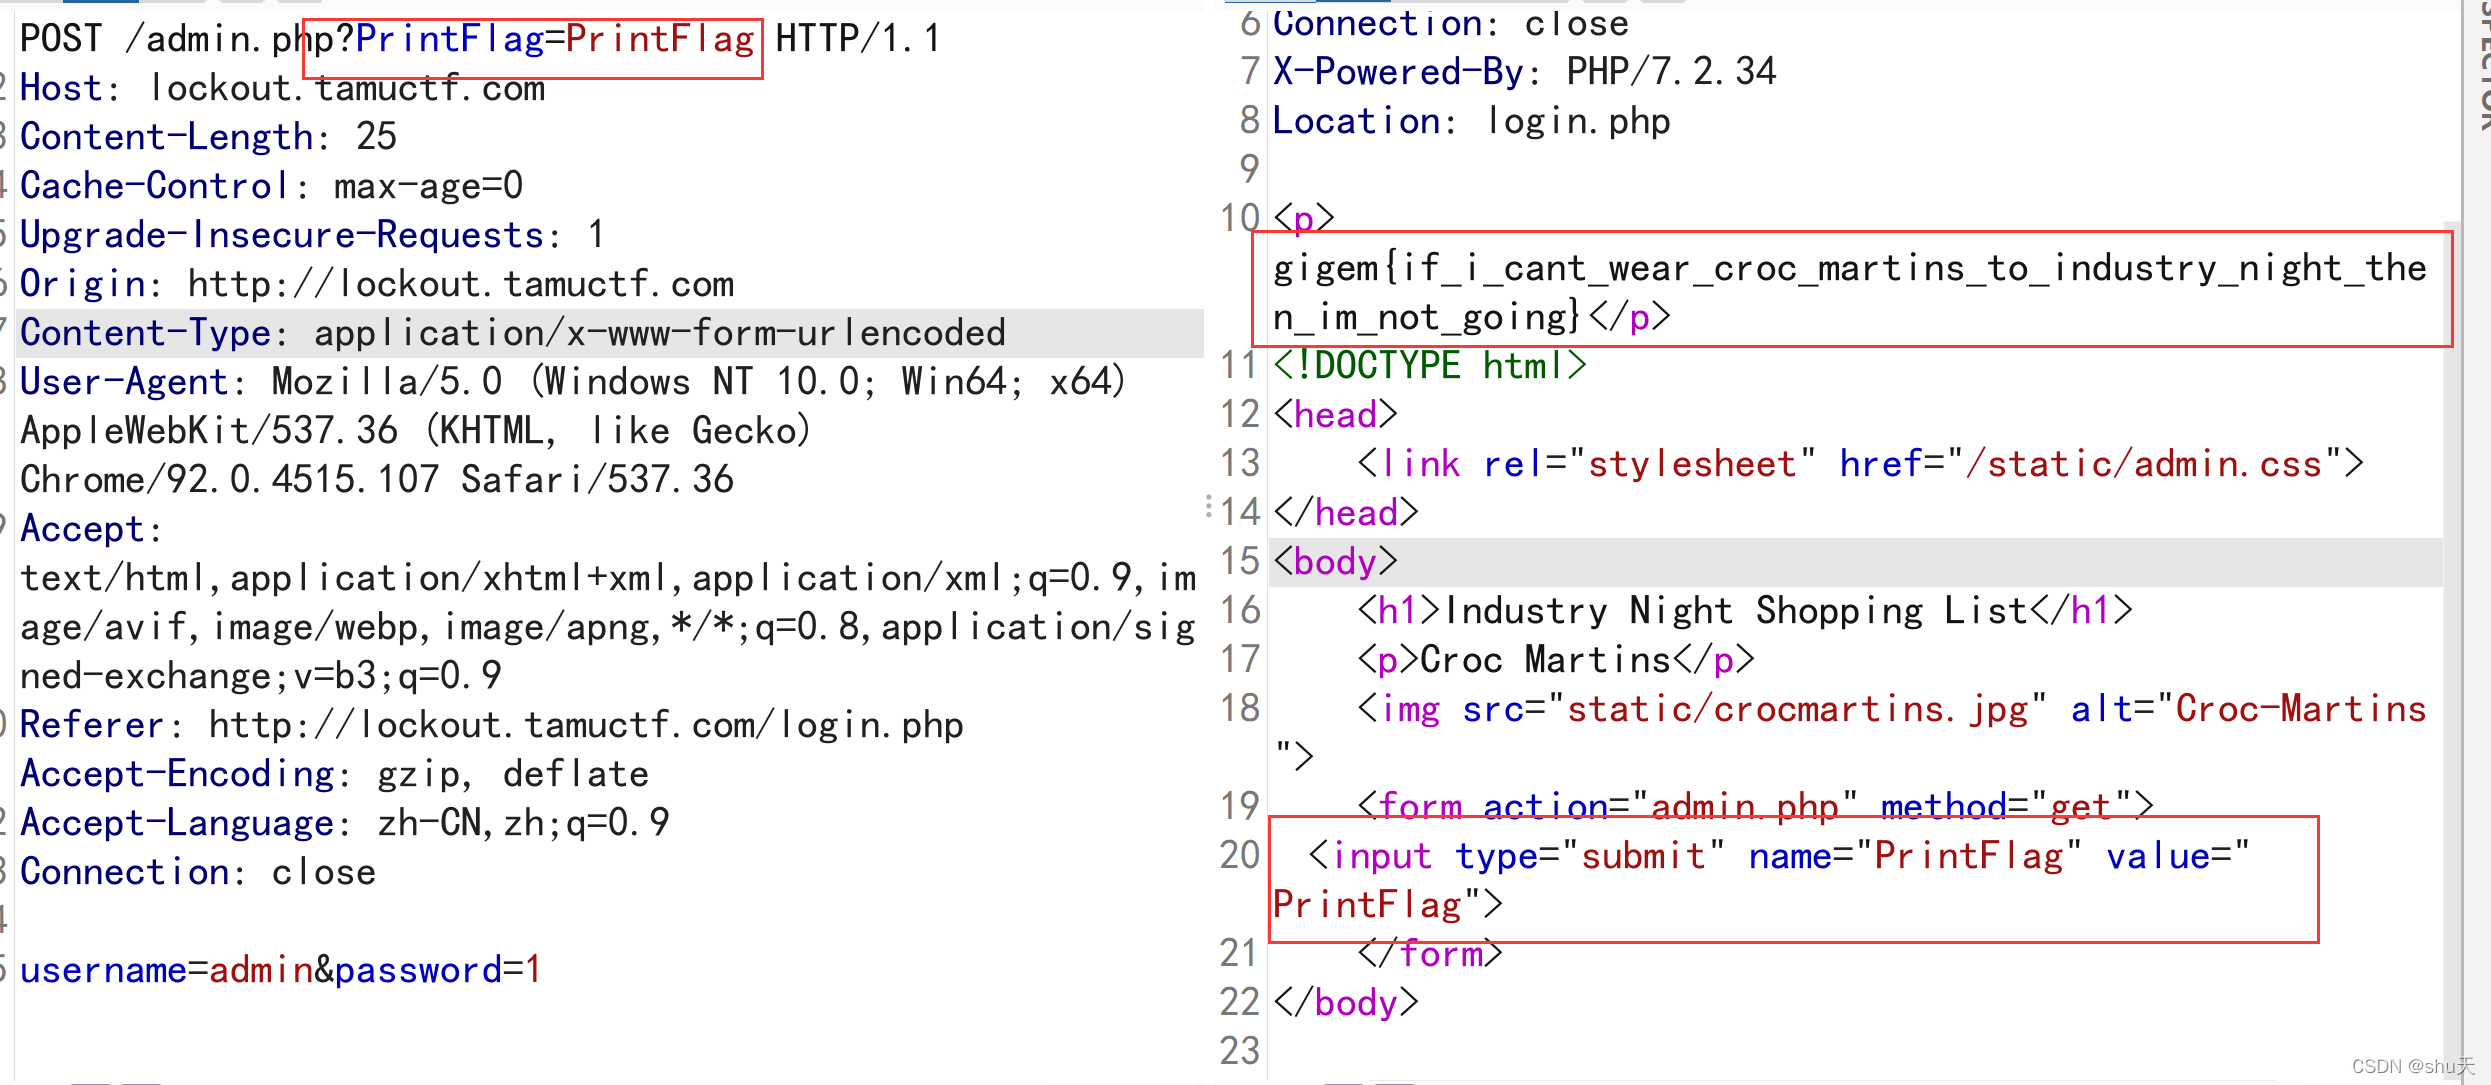Click the POST /admin.php request line
Viewport: 2491px width, 1085px height.
pos(480,39)
